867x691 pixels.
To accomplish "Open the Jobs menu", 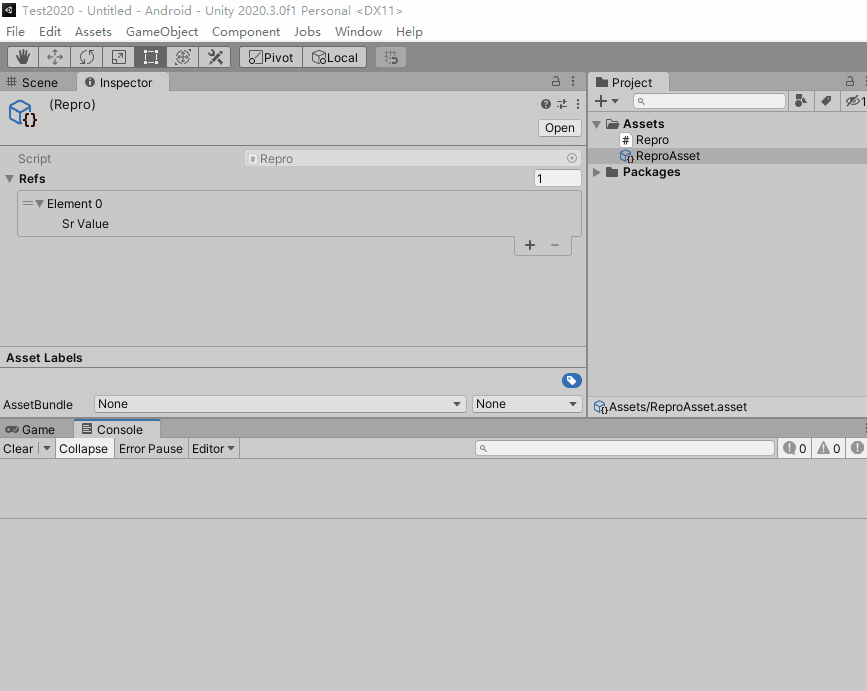I will 307,32.
